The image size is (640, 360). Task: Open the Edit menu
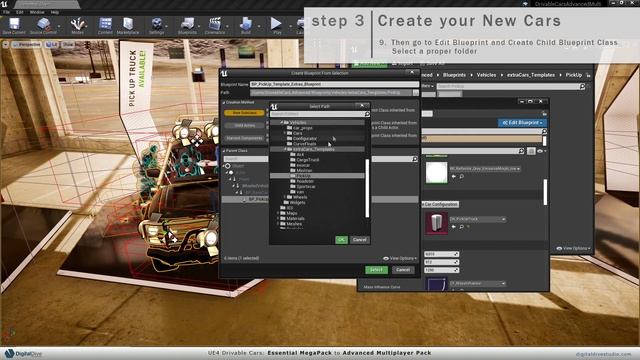point(20,12)
